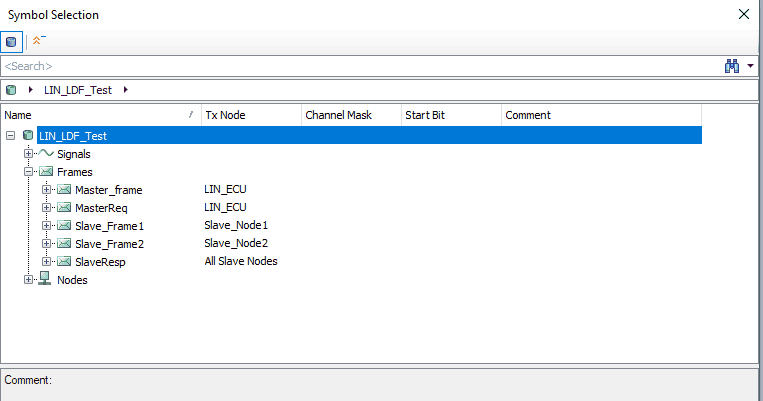Click the Frames envelope icon
763x401 pixels.
click(x=46, y=171)
